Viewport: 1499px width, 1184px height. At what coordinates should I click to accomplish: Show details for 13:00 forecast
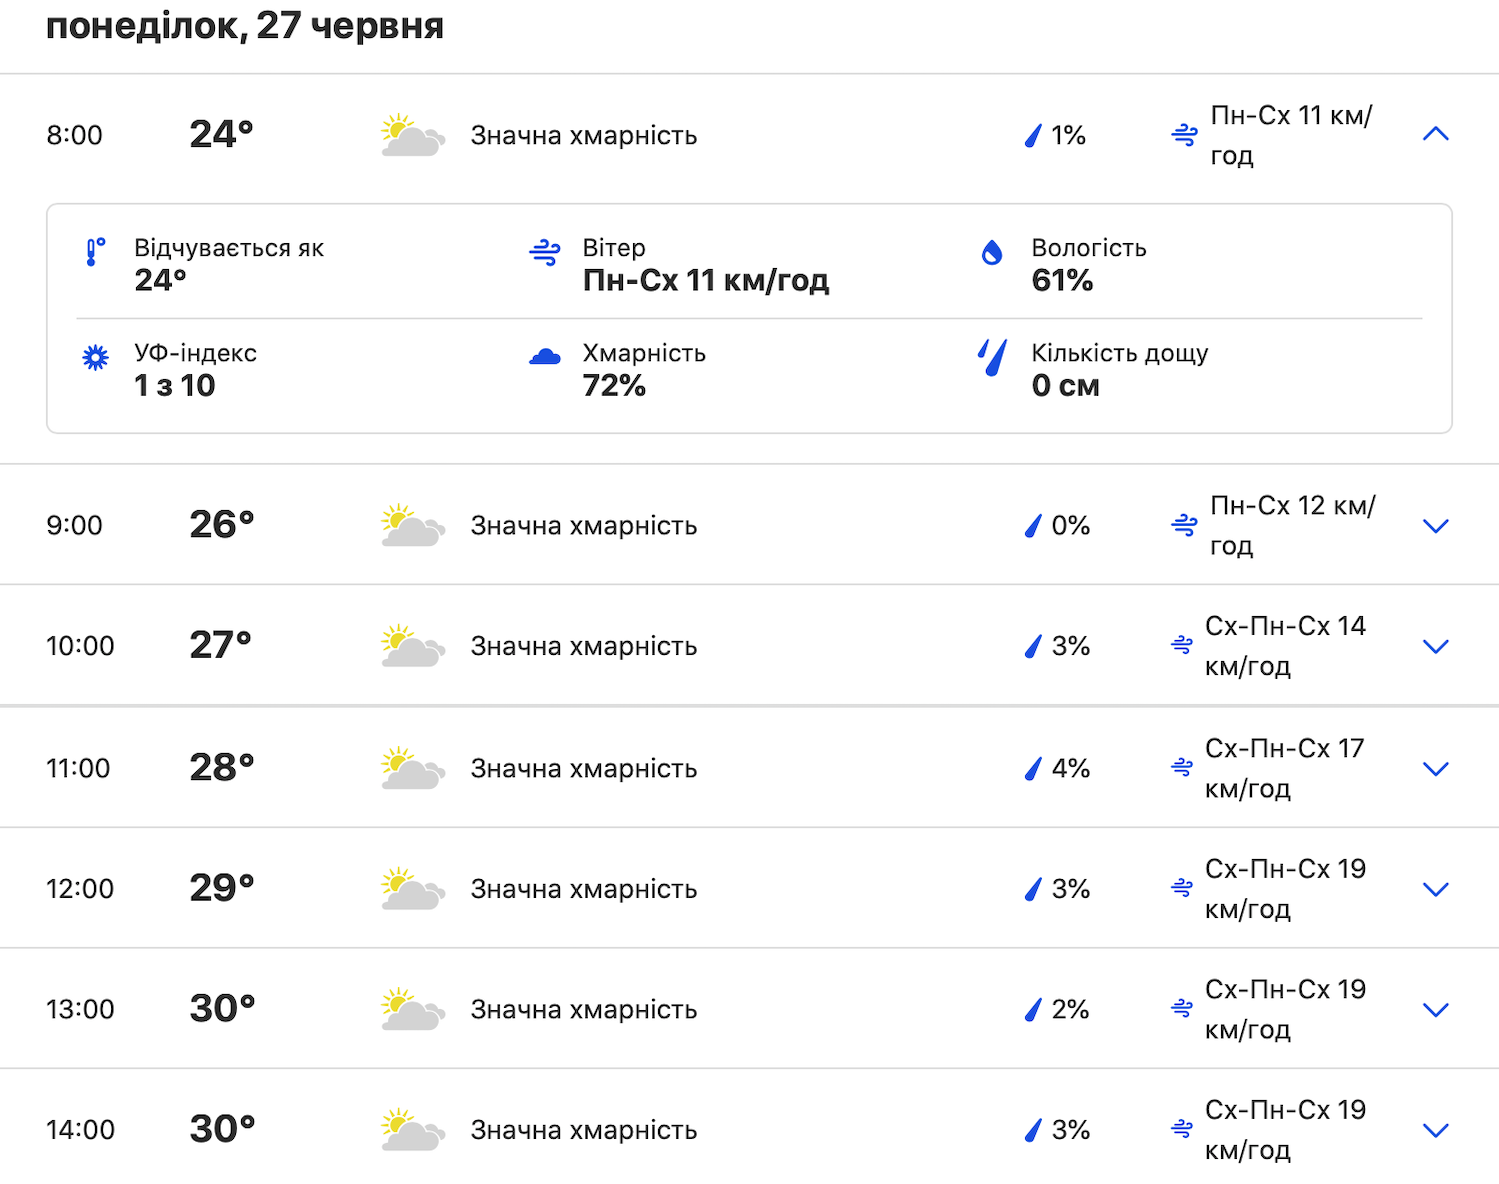(x=1435, y=1010)
